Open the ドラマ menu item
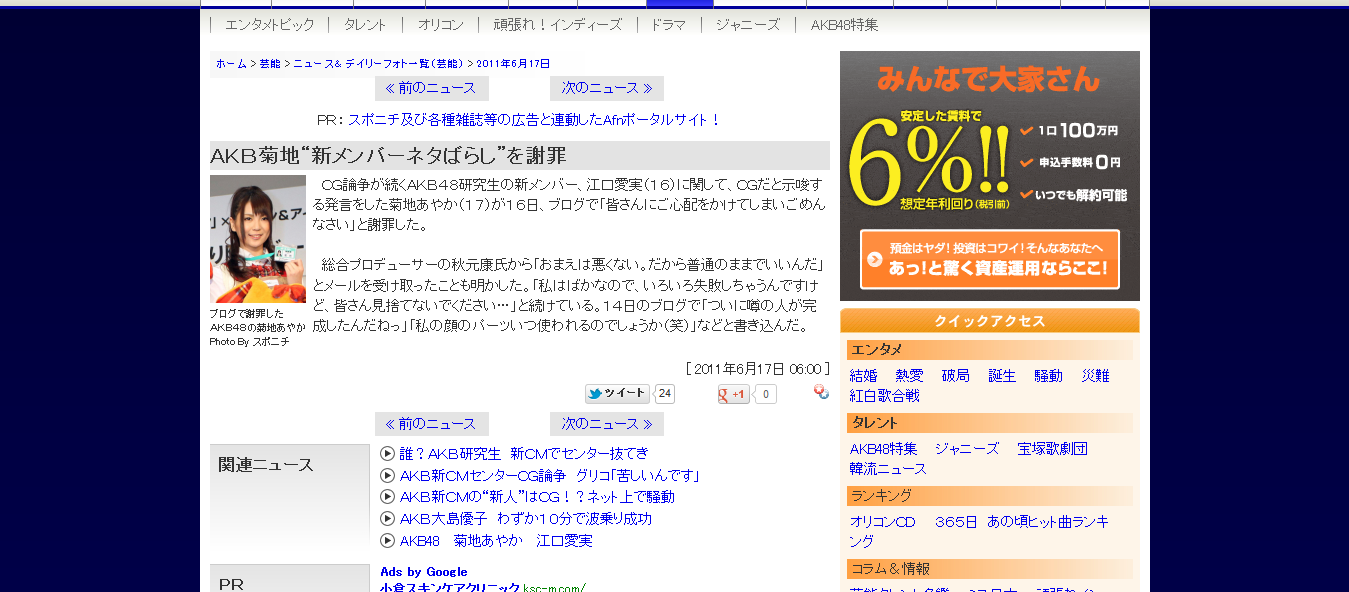 coord(668,25)
